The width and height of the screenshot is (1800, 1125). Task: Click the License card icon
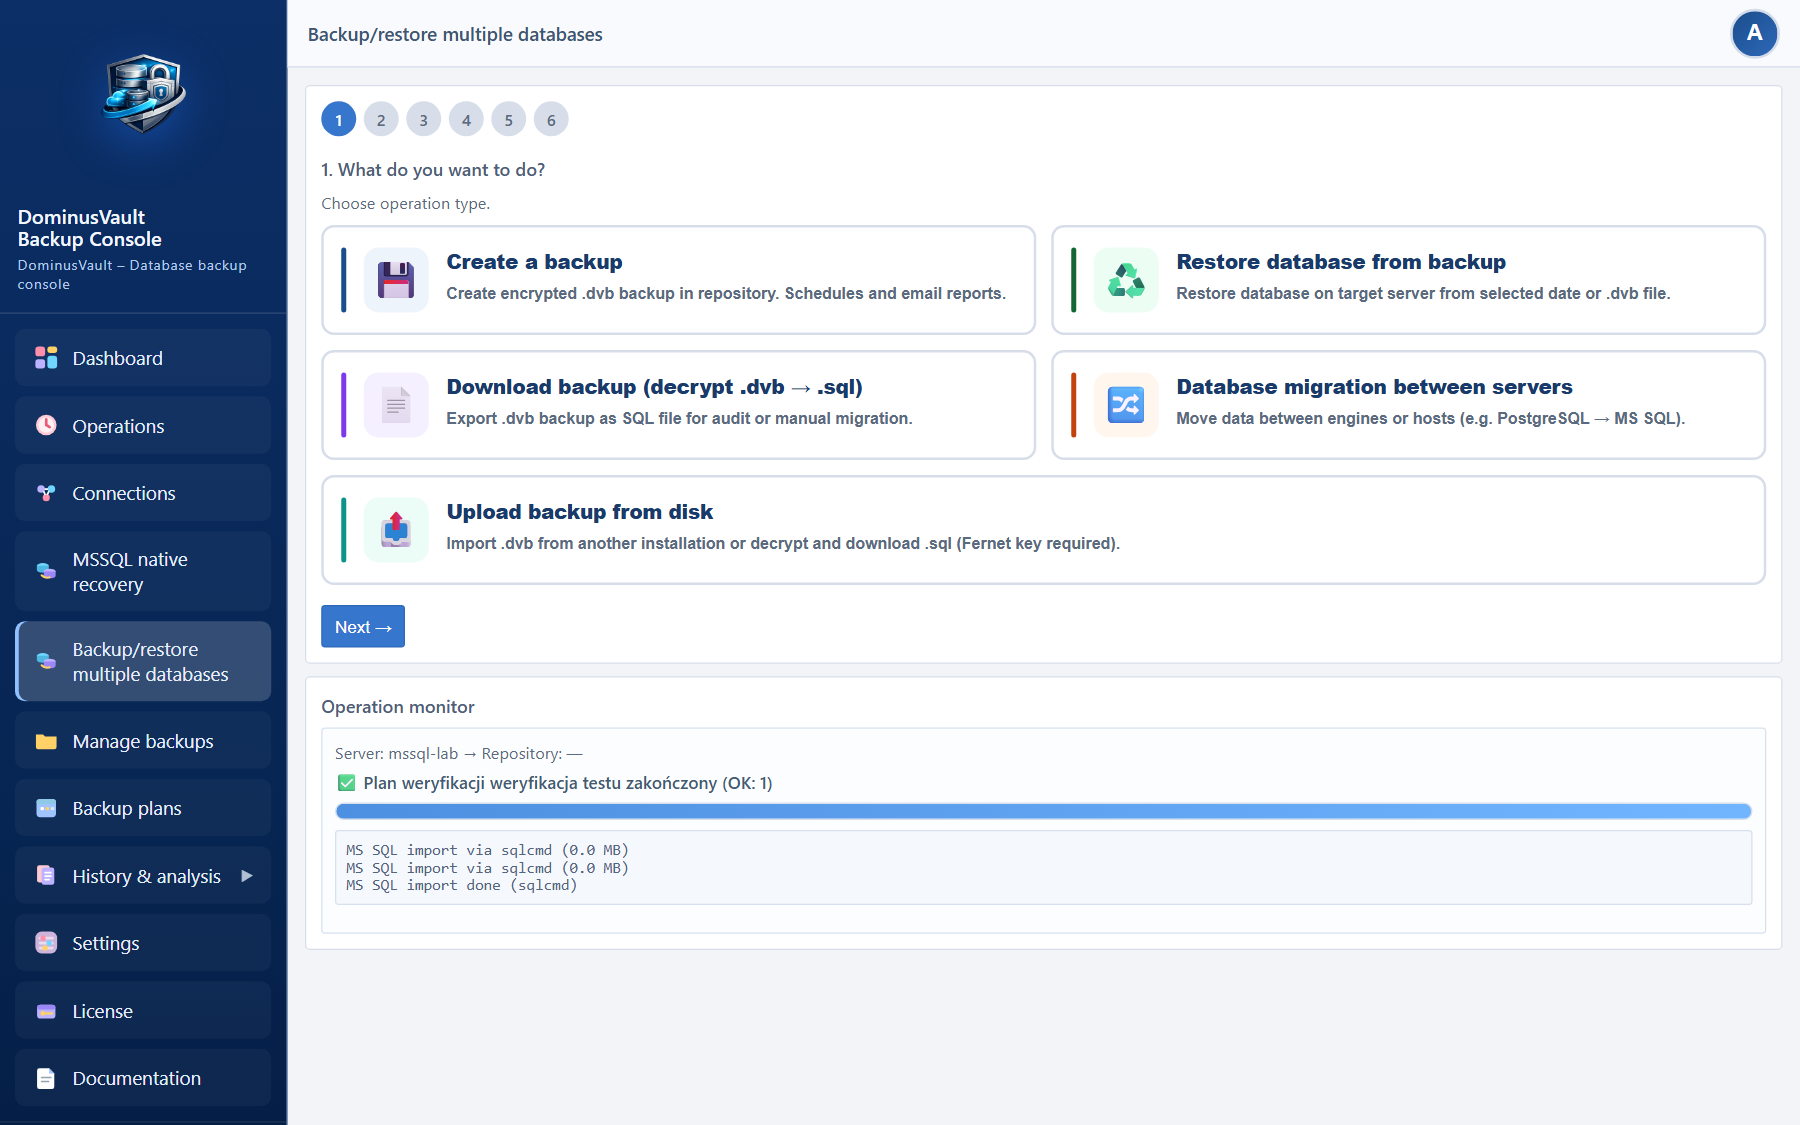(46, 1011)
